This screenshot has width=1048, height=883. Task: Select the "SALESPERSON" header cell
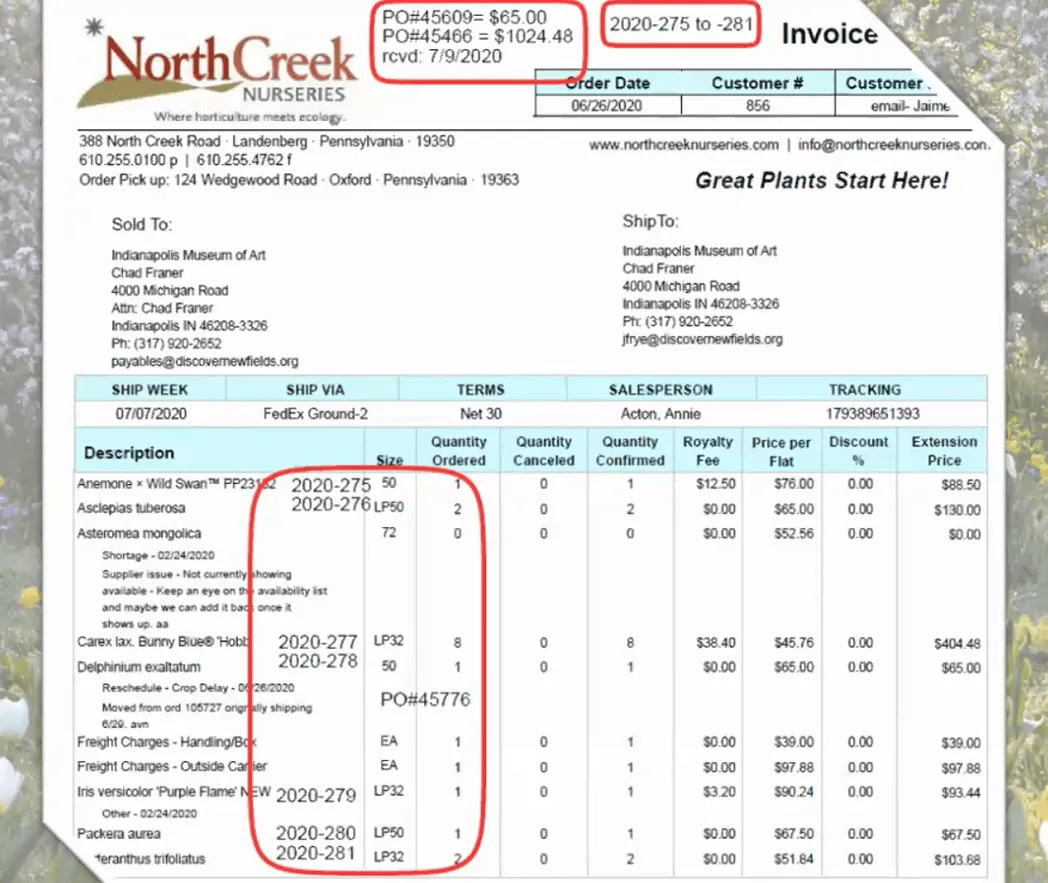[660, 390]
